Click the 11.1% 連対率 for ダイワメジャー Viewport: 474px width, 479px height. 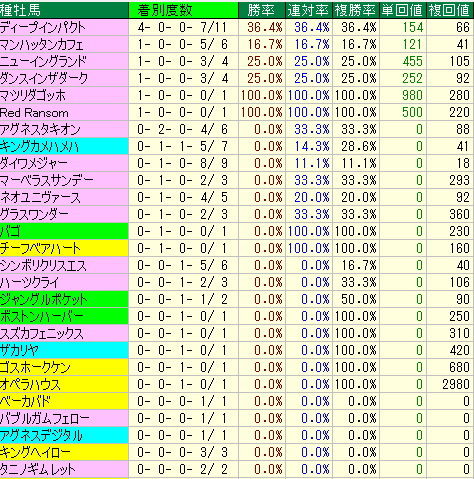(x=312, y=163)
